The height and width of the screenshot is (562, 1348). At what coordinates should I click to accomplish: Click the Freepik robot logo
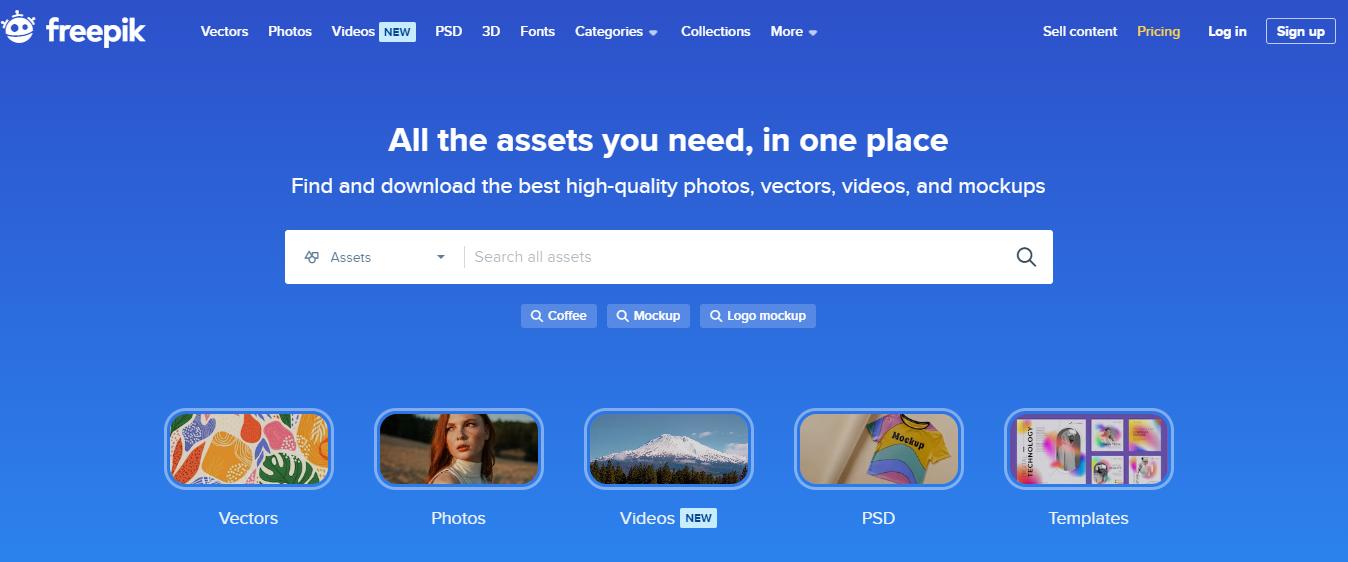(x=19, y=30)
